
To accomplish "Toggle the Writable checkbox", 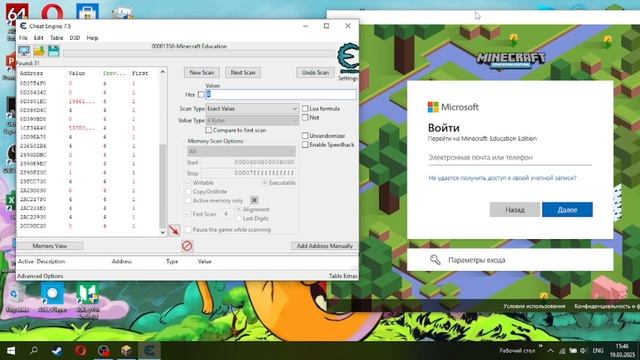I will 189,182.
